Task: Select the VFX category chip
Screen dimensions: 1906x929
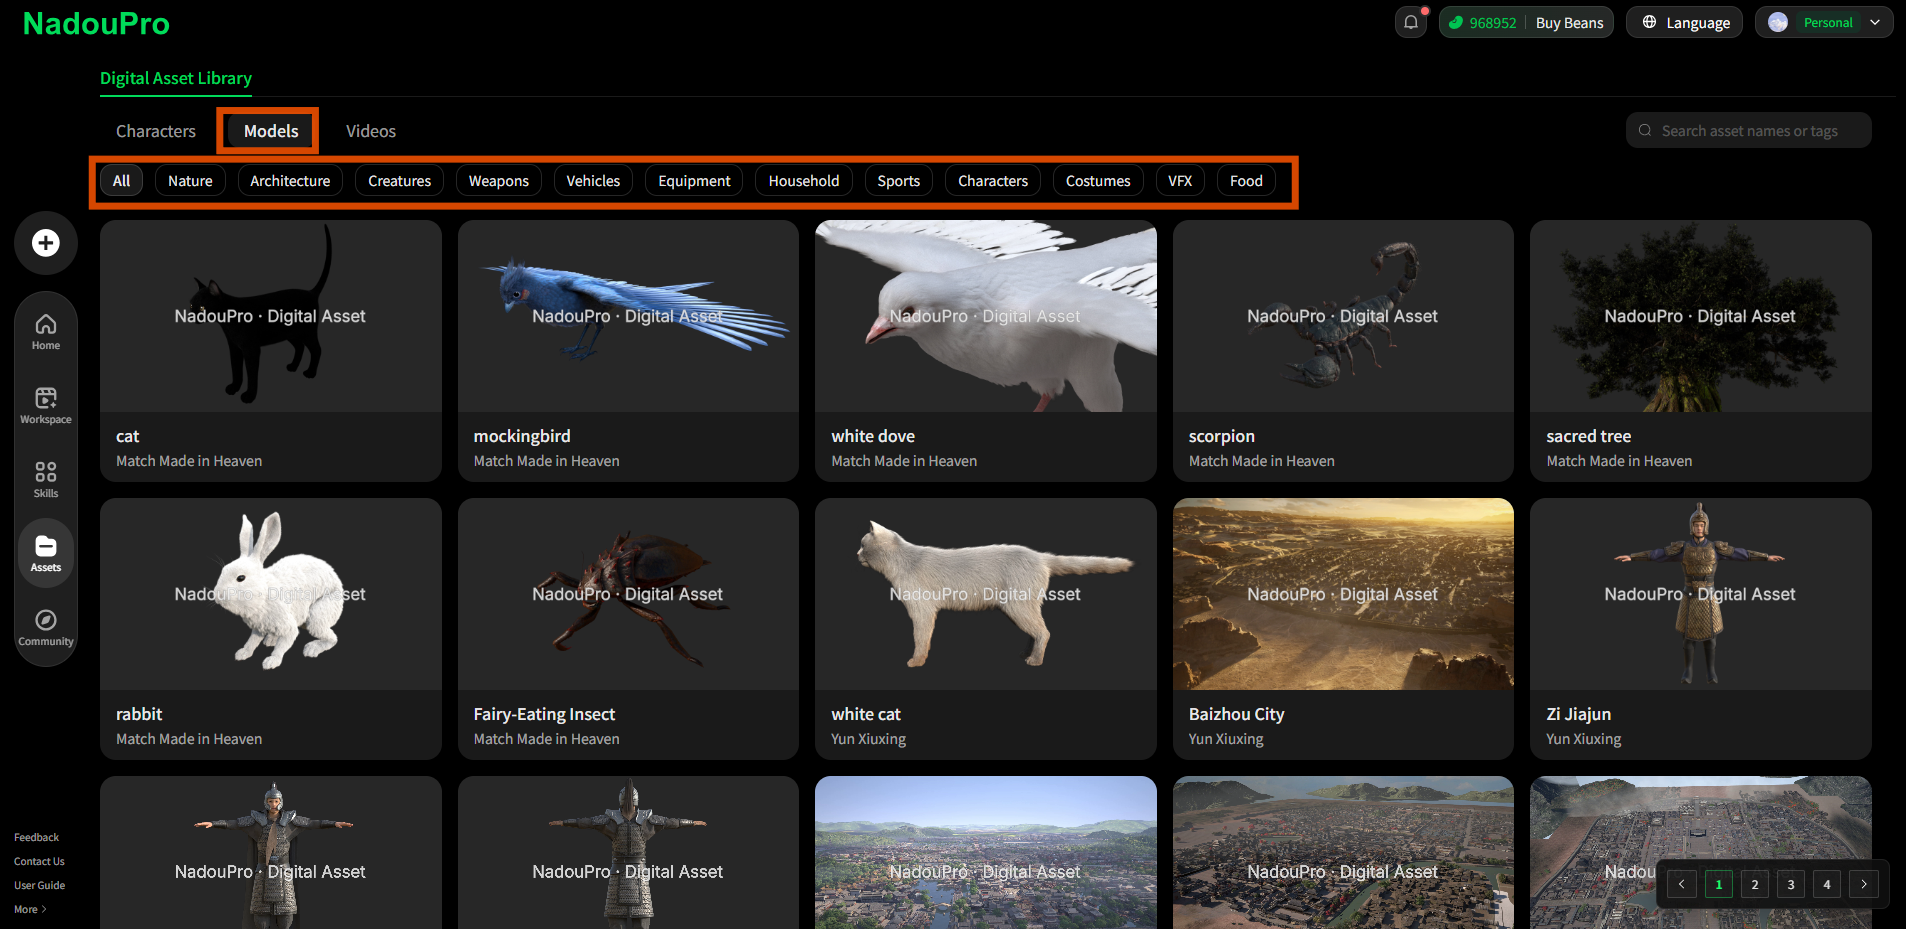Action: click(1180, 181)
